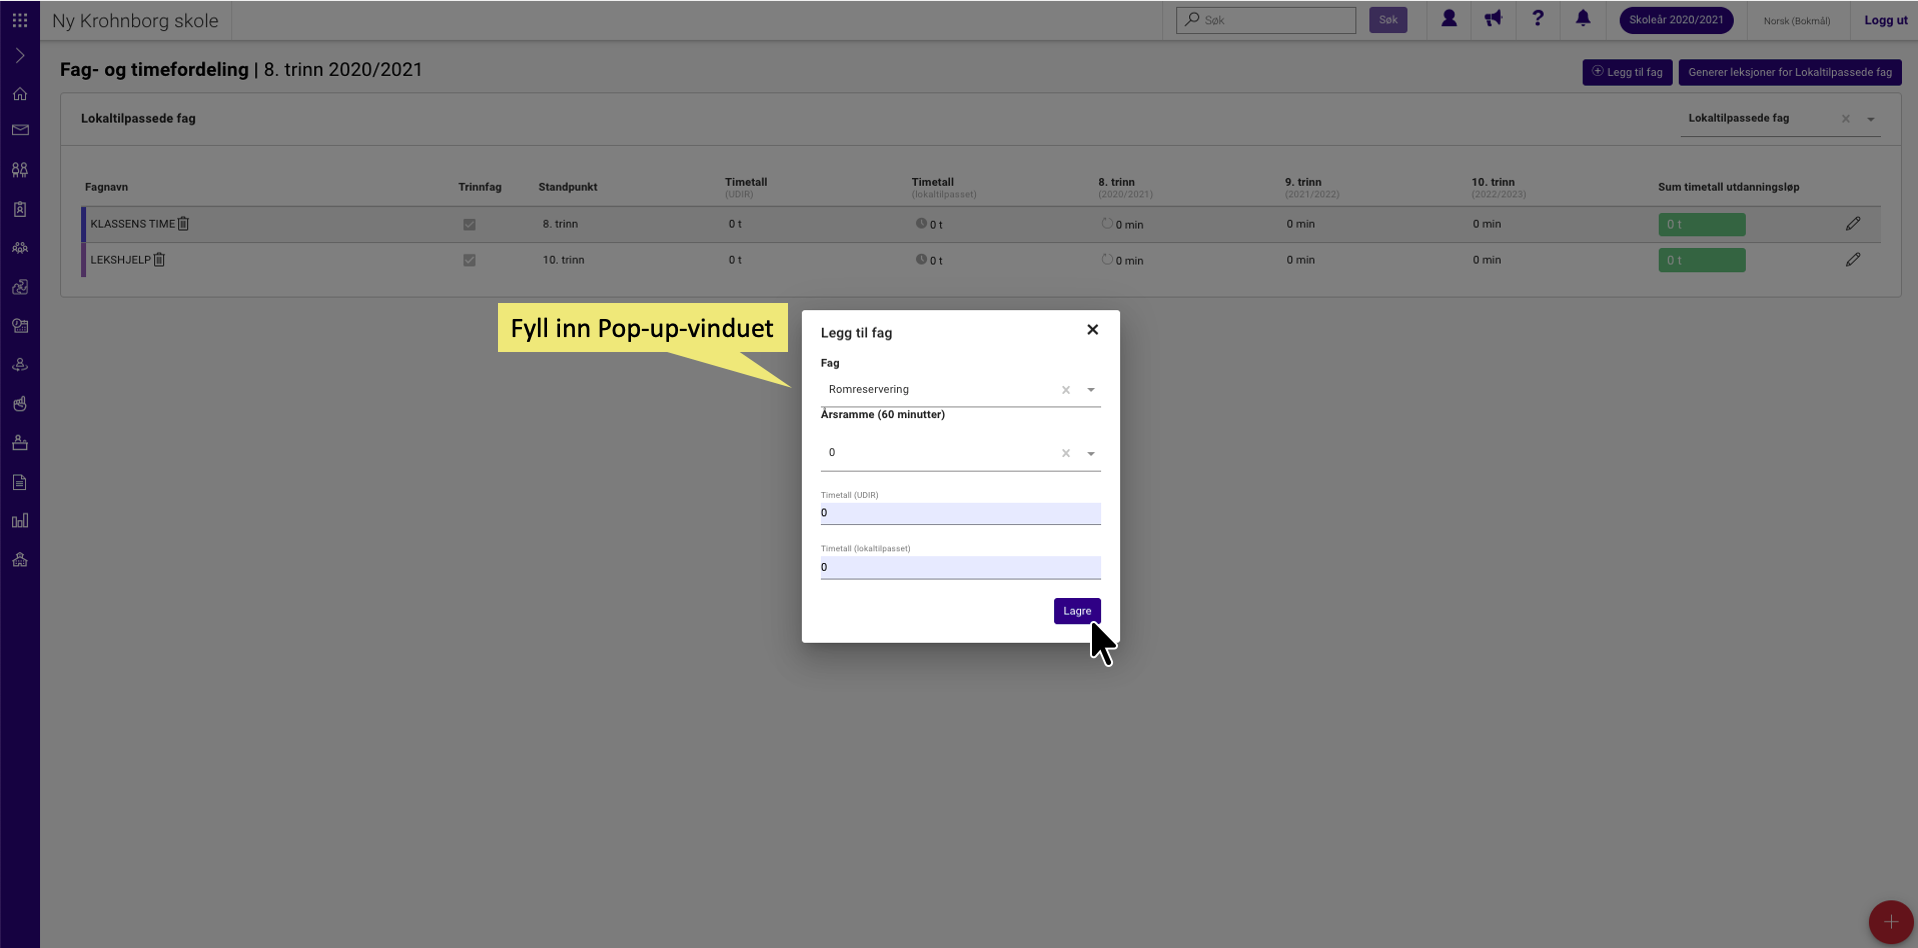Click the Ny Krohnborg skole title
This screenshot has width=1918, height=948.
[x=135, y=21]
